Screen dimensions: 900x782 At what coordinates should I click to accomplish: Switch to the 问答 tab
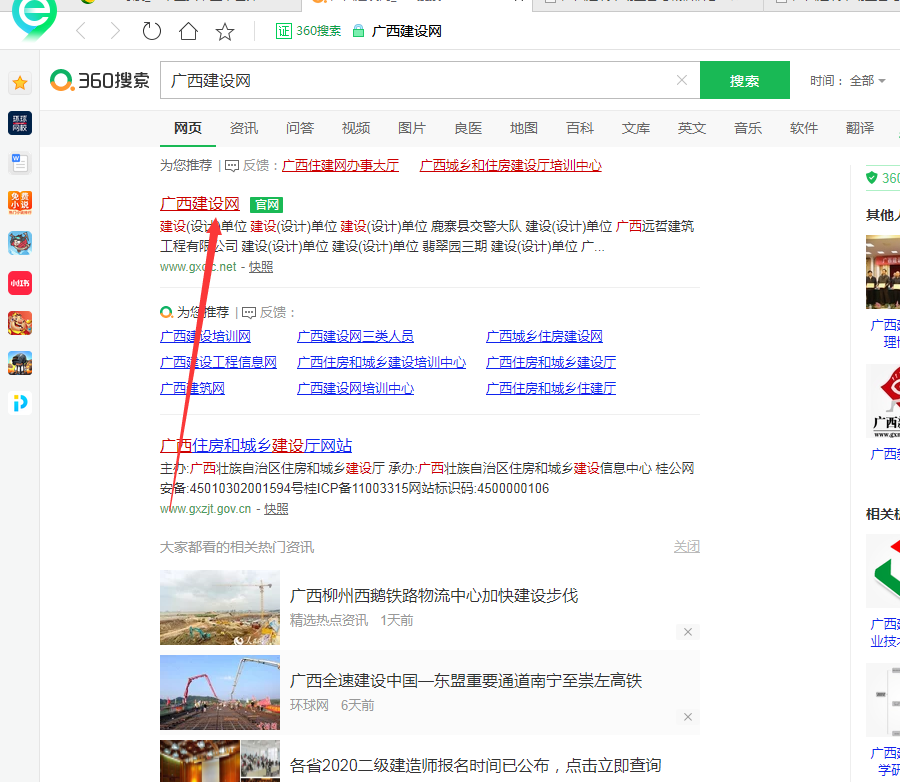300,128
